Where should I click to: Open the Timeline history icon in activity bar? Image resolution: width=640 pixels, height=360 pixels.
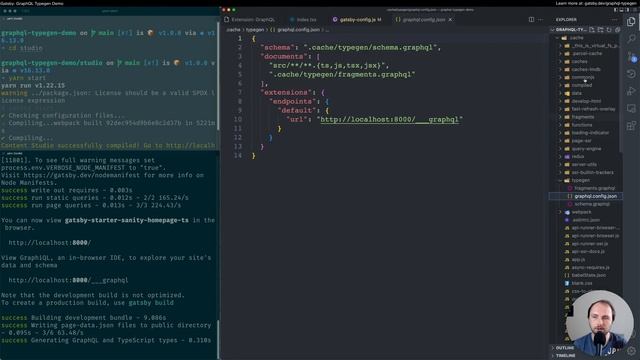(x=631, y=74)
